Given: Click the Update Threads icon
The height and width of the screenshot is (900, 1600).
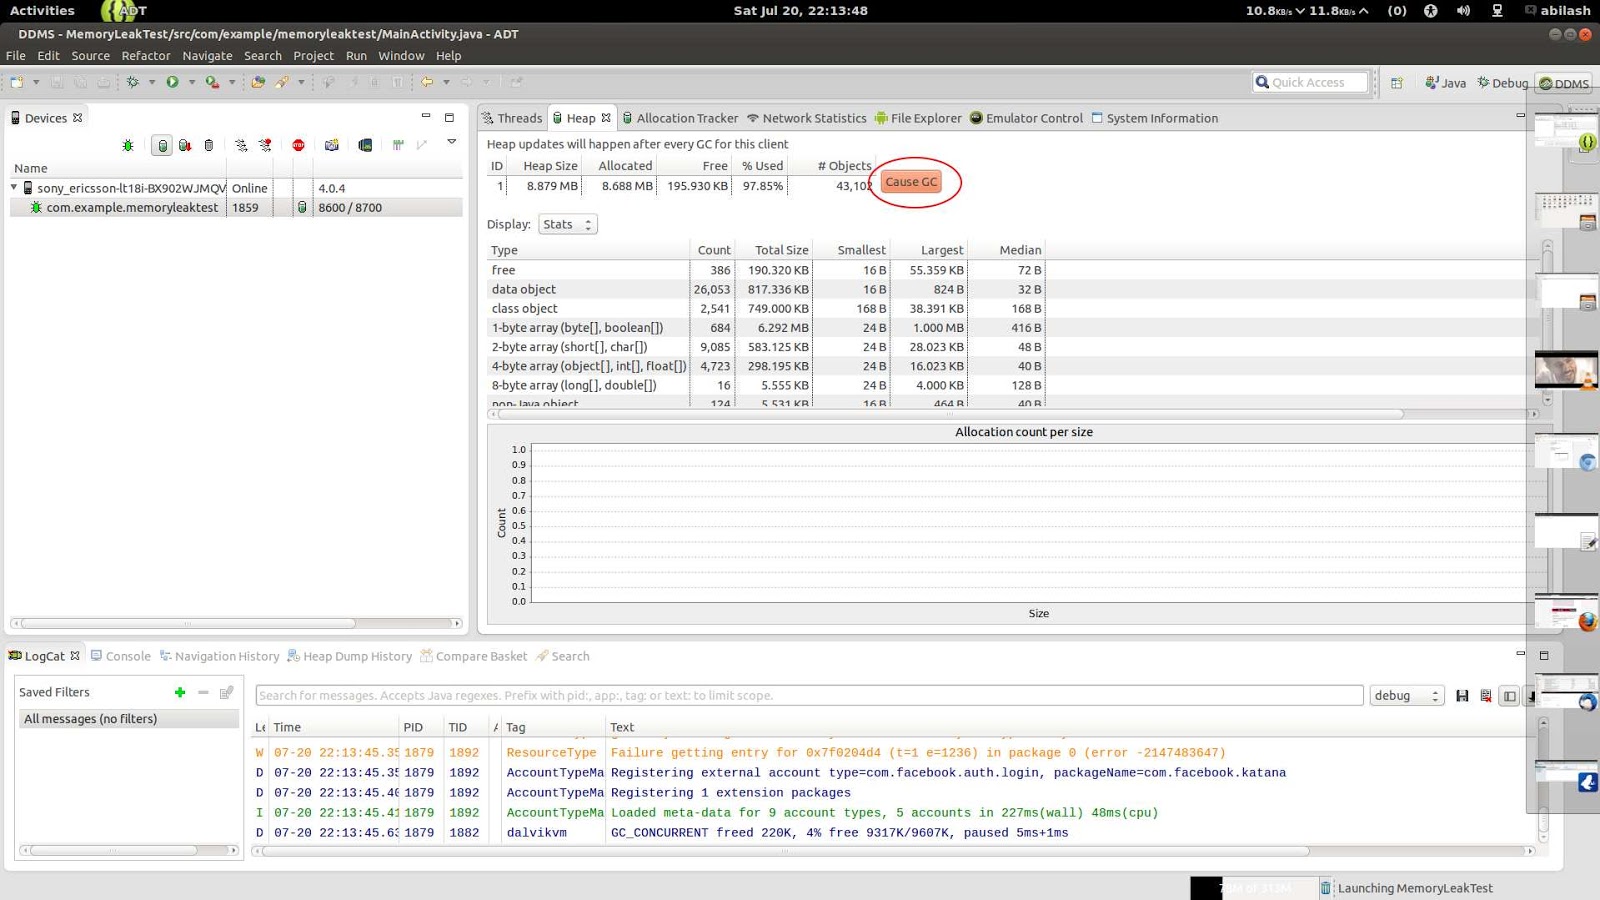Looking at the screenshot, I should coord(241,146).
